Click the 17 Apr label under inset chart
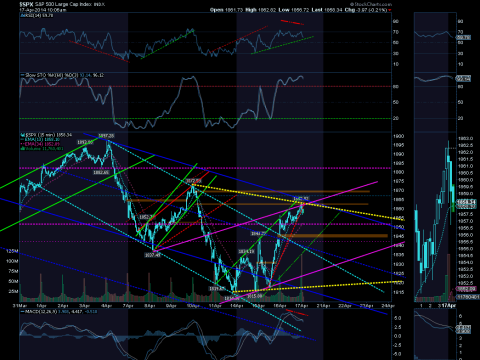The image size is (480, 360). [x=449, y=305]
